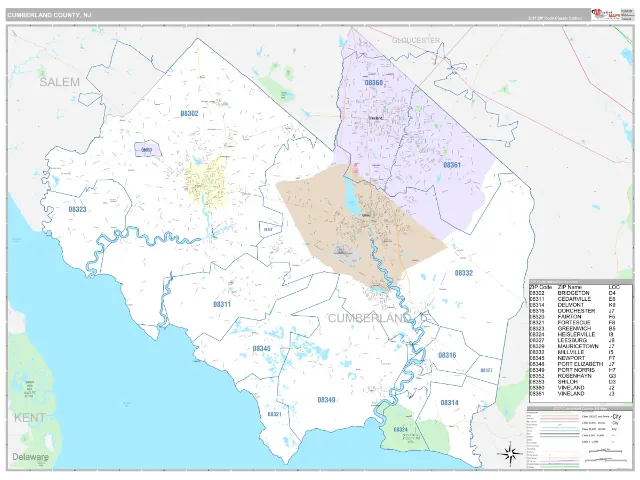Select the DORCHESTER row in the ZIP table
This screenshot has height=480, width=640.
pyautogui.click(x=576, y=311)
